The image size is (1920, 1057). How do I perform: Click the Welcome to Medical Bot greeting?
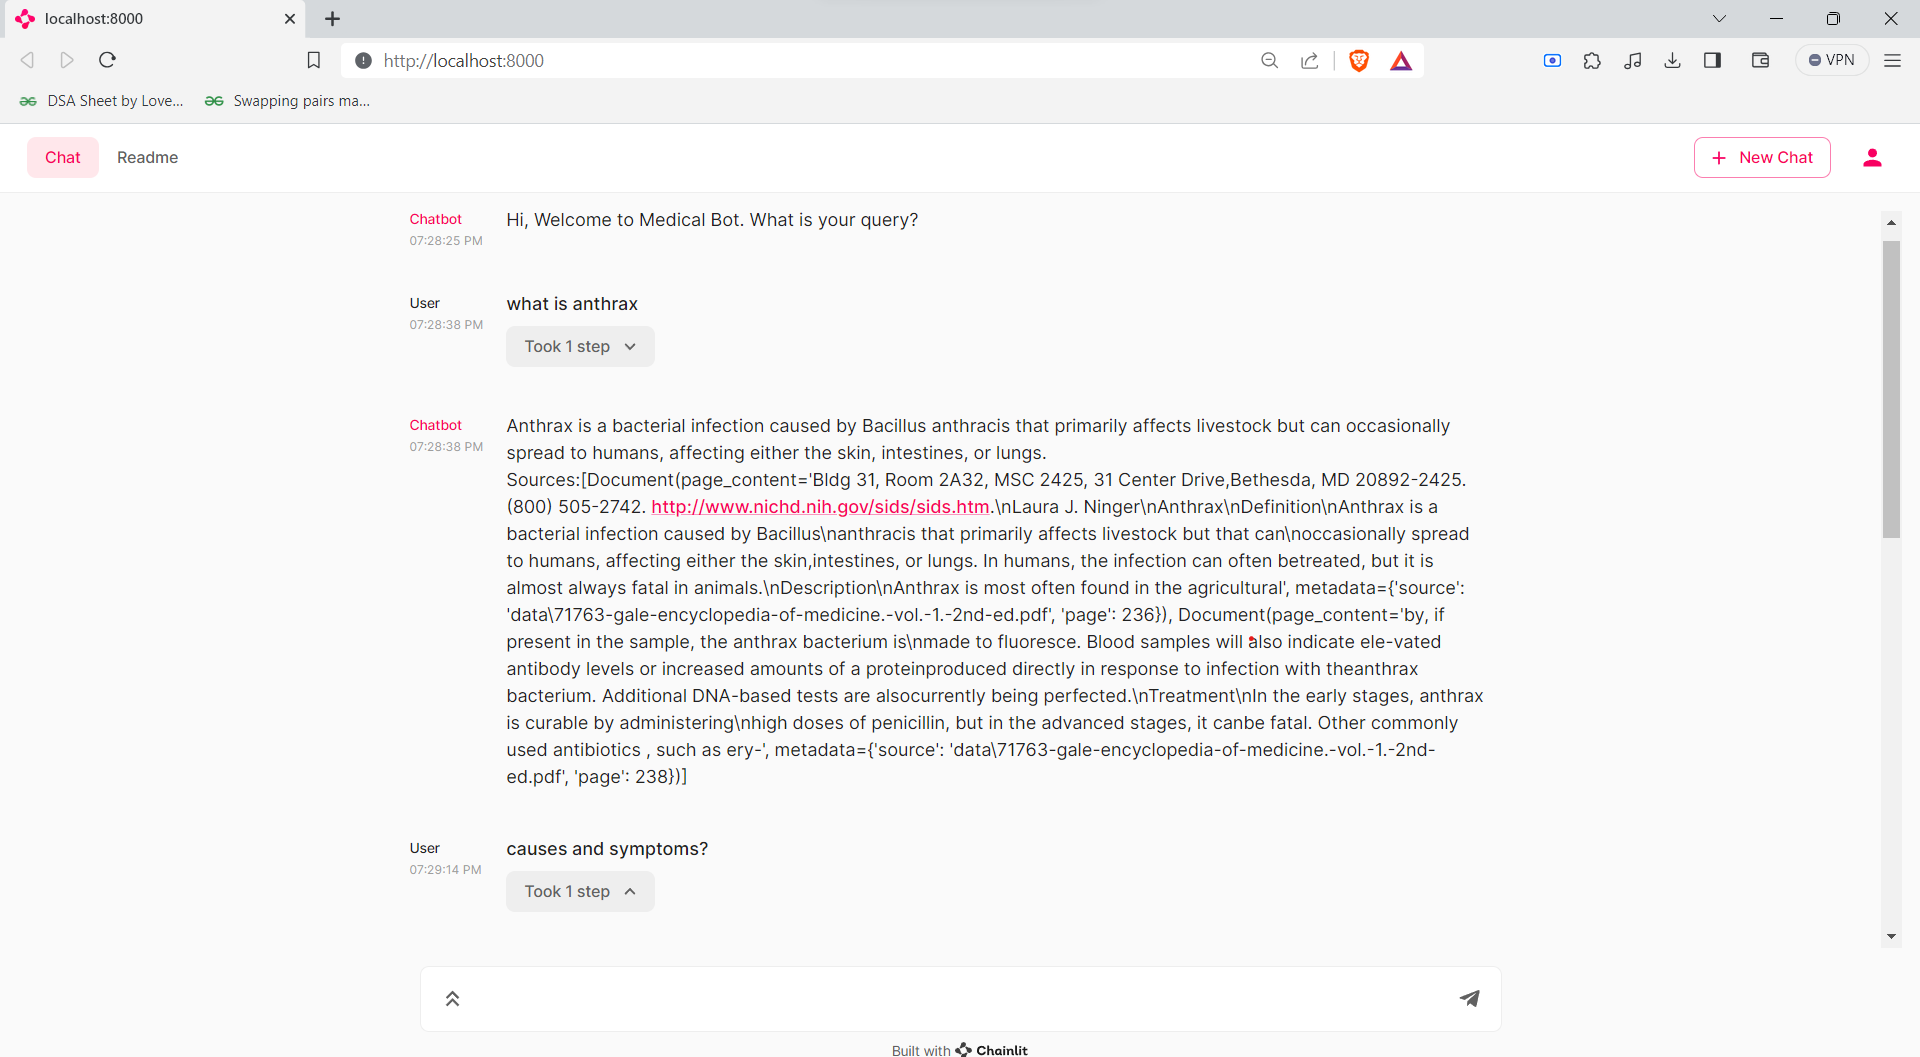(712, 220)
